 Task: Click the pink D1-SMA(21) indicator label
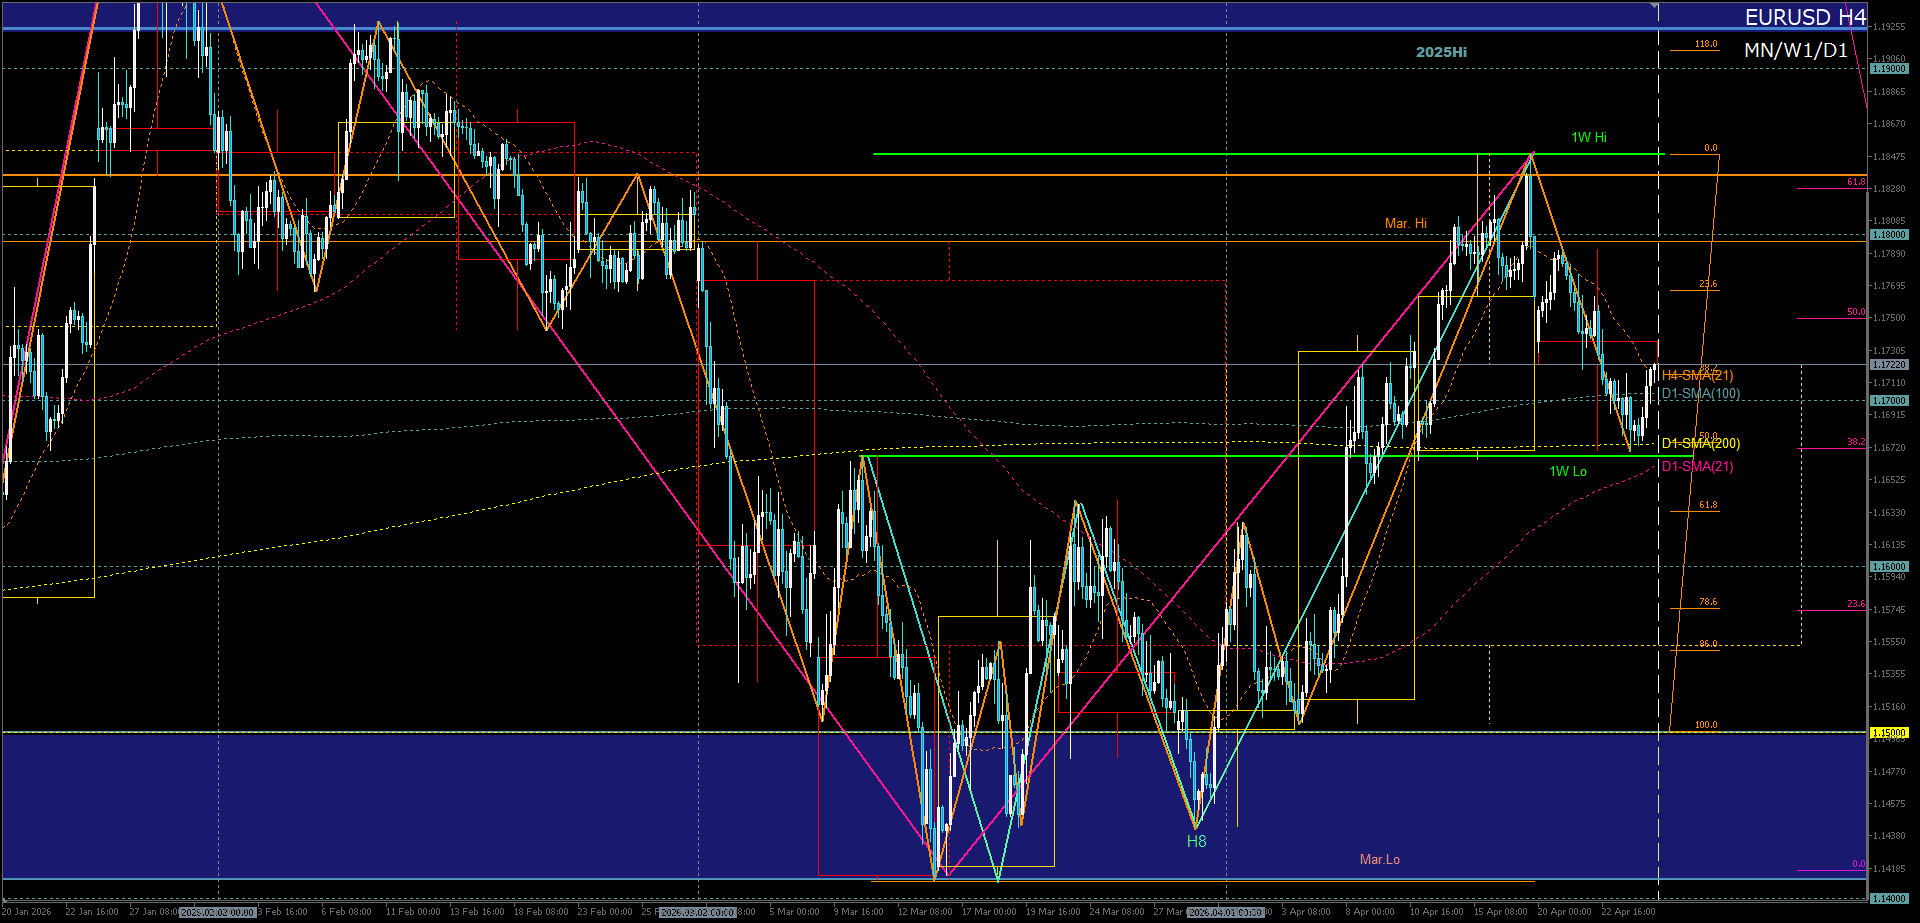point(1698,466)
